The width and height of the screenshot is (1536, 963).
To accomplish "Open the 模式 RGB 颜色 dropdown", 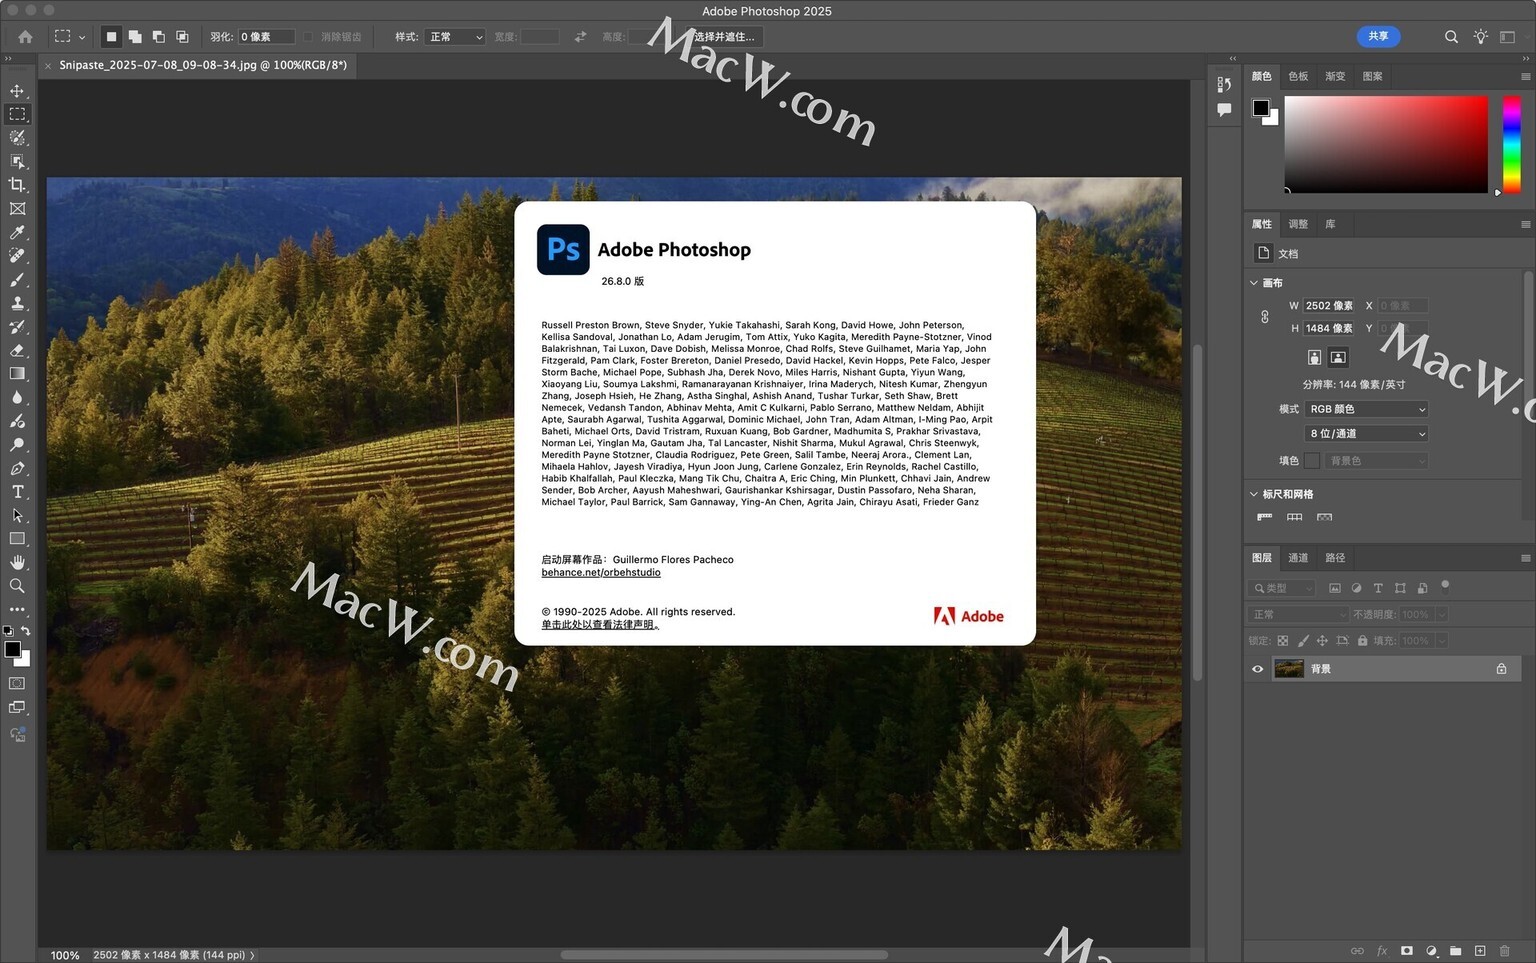I will point(1366,409).
